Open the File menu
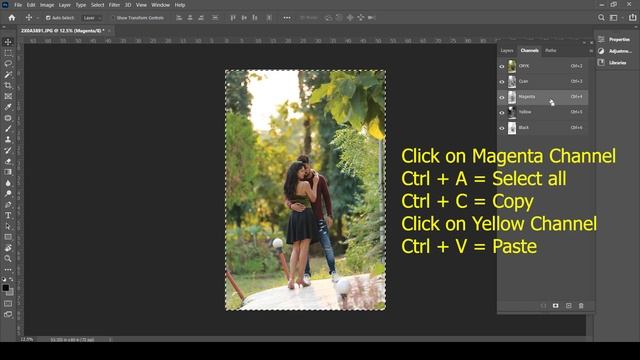The height and width of the screenshot is (360, 640). [x=18, y=5]
